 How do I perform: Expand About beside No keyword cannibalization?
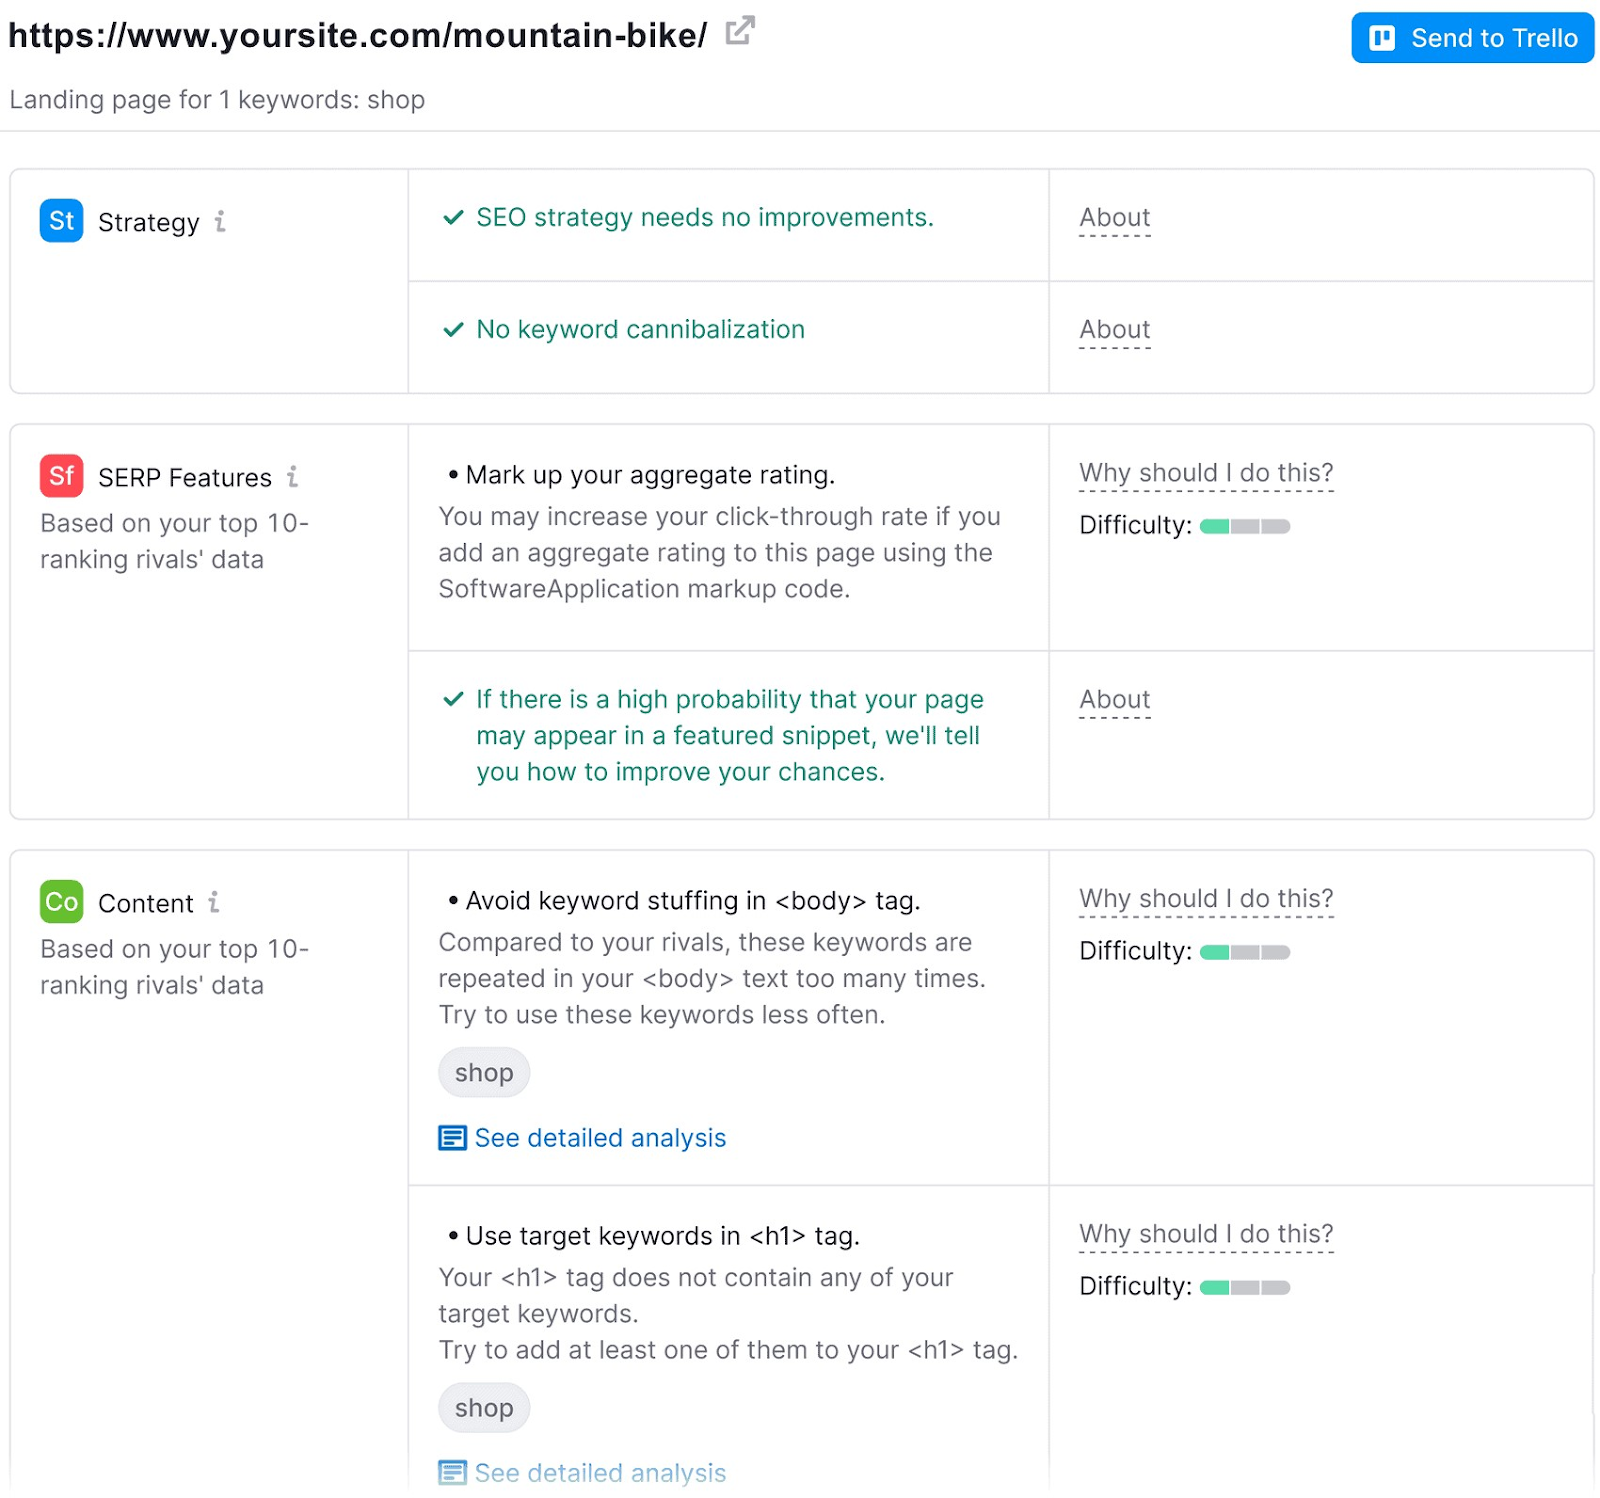tap(1113, 329)
